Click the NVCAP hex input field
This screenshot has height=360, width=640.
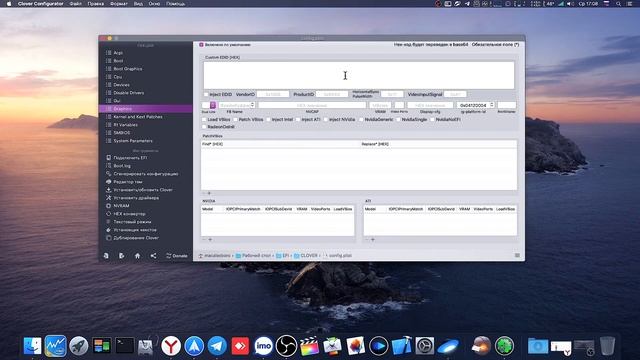click(x=312, y=105)
